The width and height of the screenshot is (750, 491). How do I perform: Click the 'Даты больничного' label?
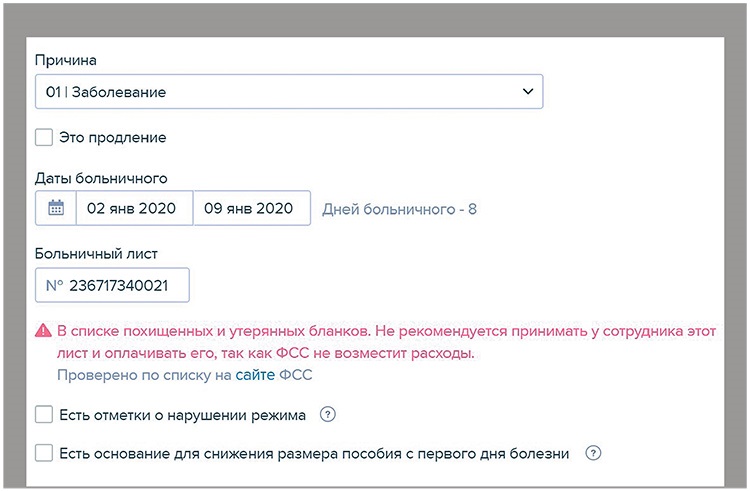100,178
